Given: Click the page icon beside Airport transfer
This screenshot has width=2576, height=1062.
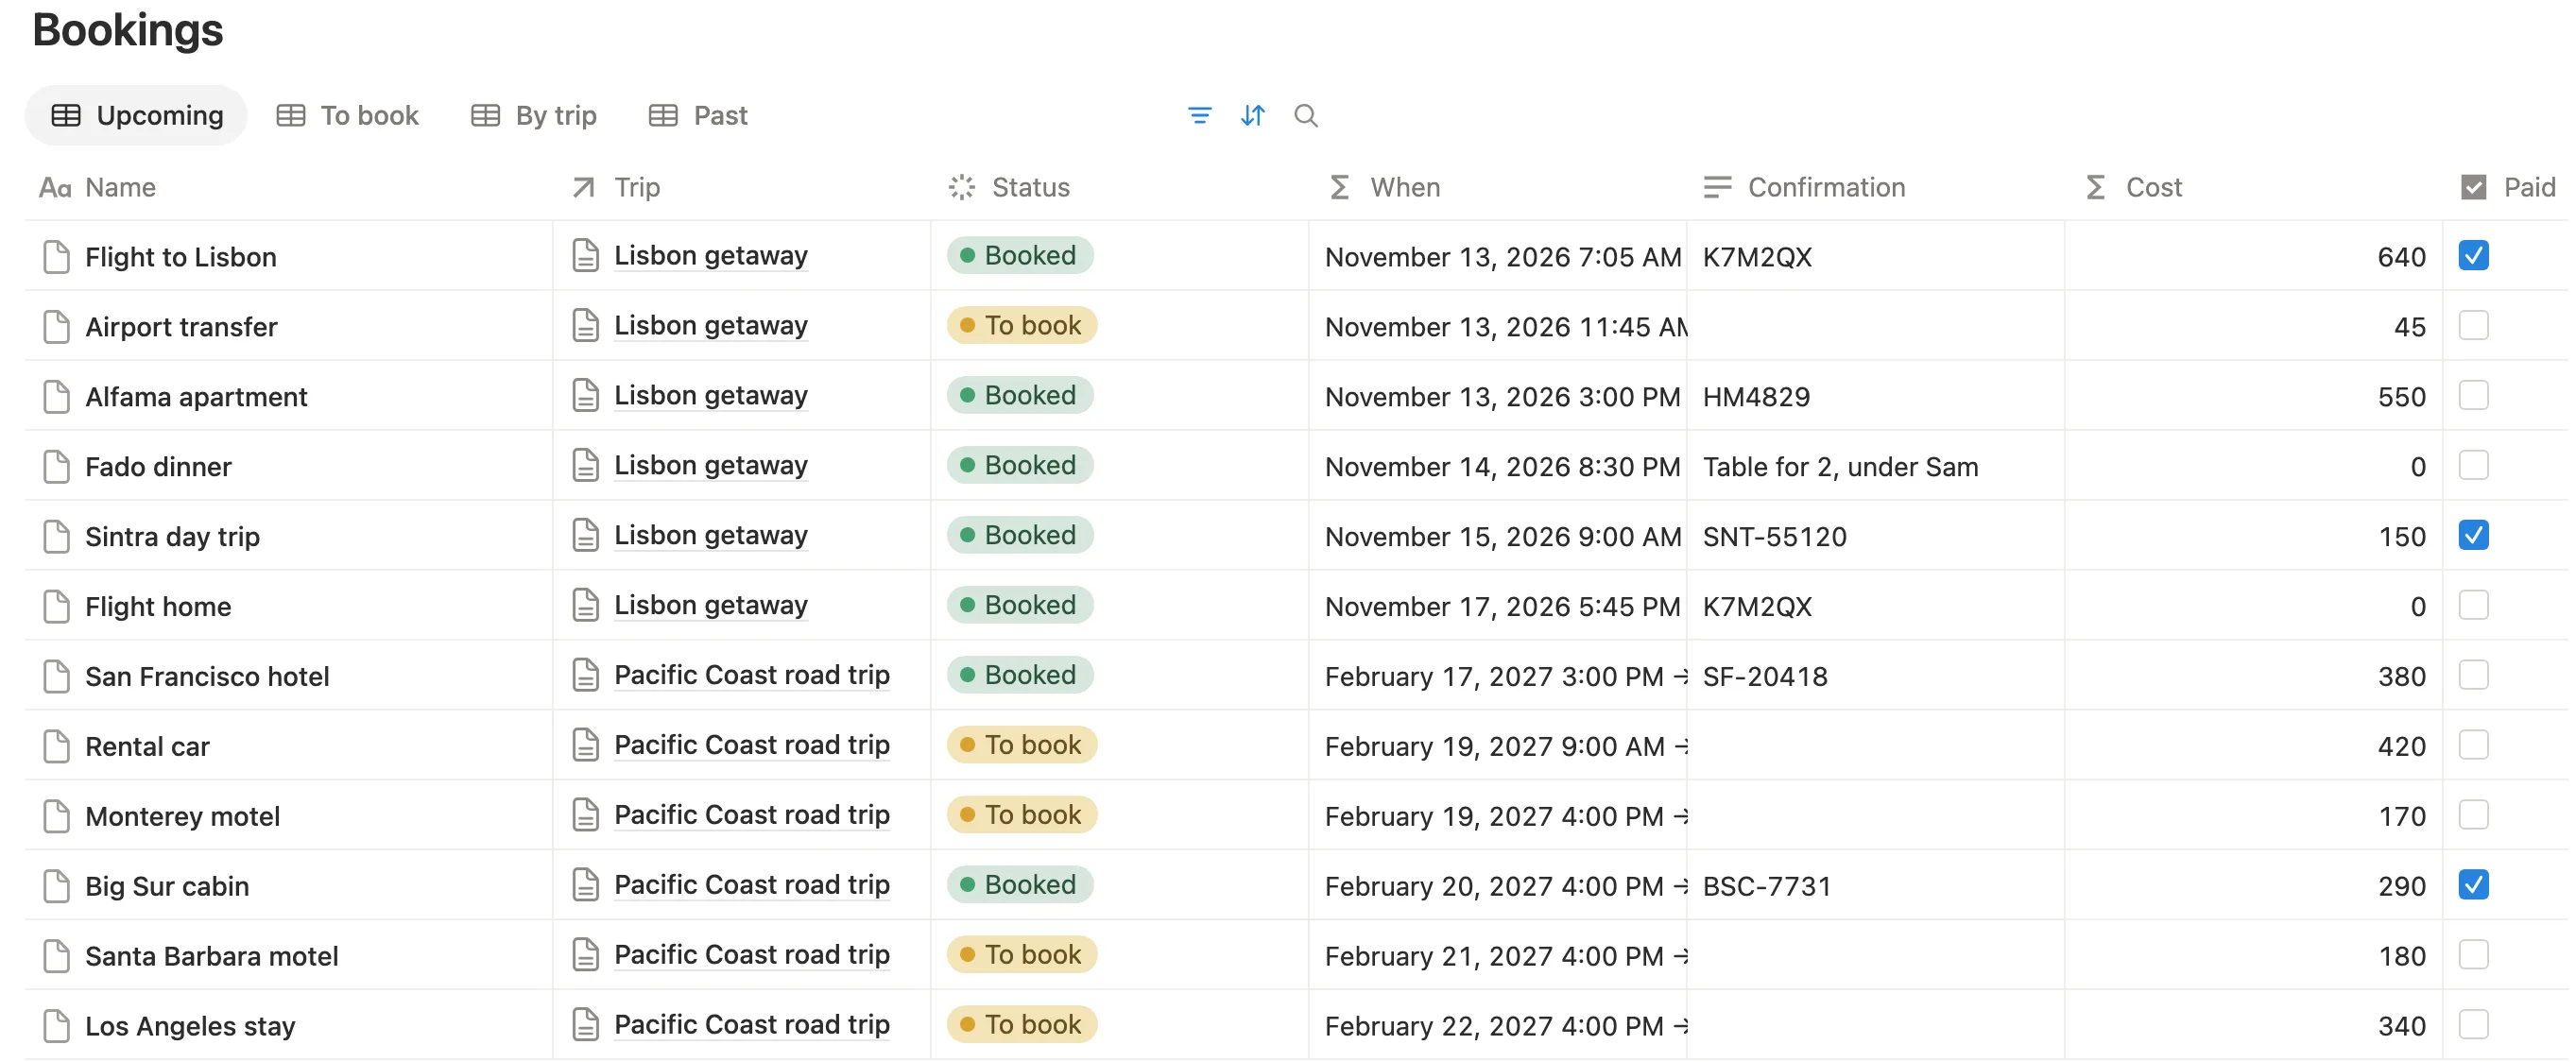Looking at the screenshot, I should 57,327.
